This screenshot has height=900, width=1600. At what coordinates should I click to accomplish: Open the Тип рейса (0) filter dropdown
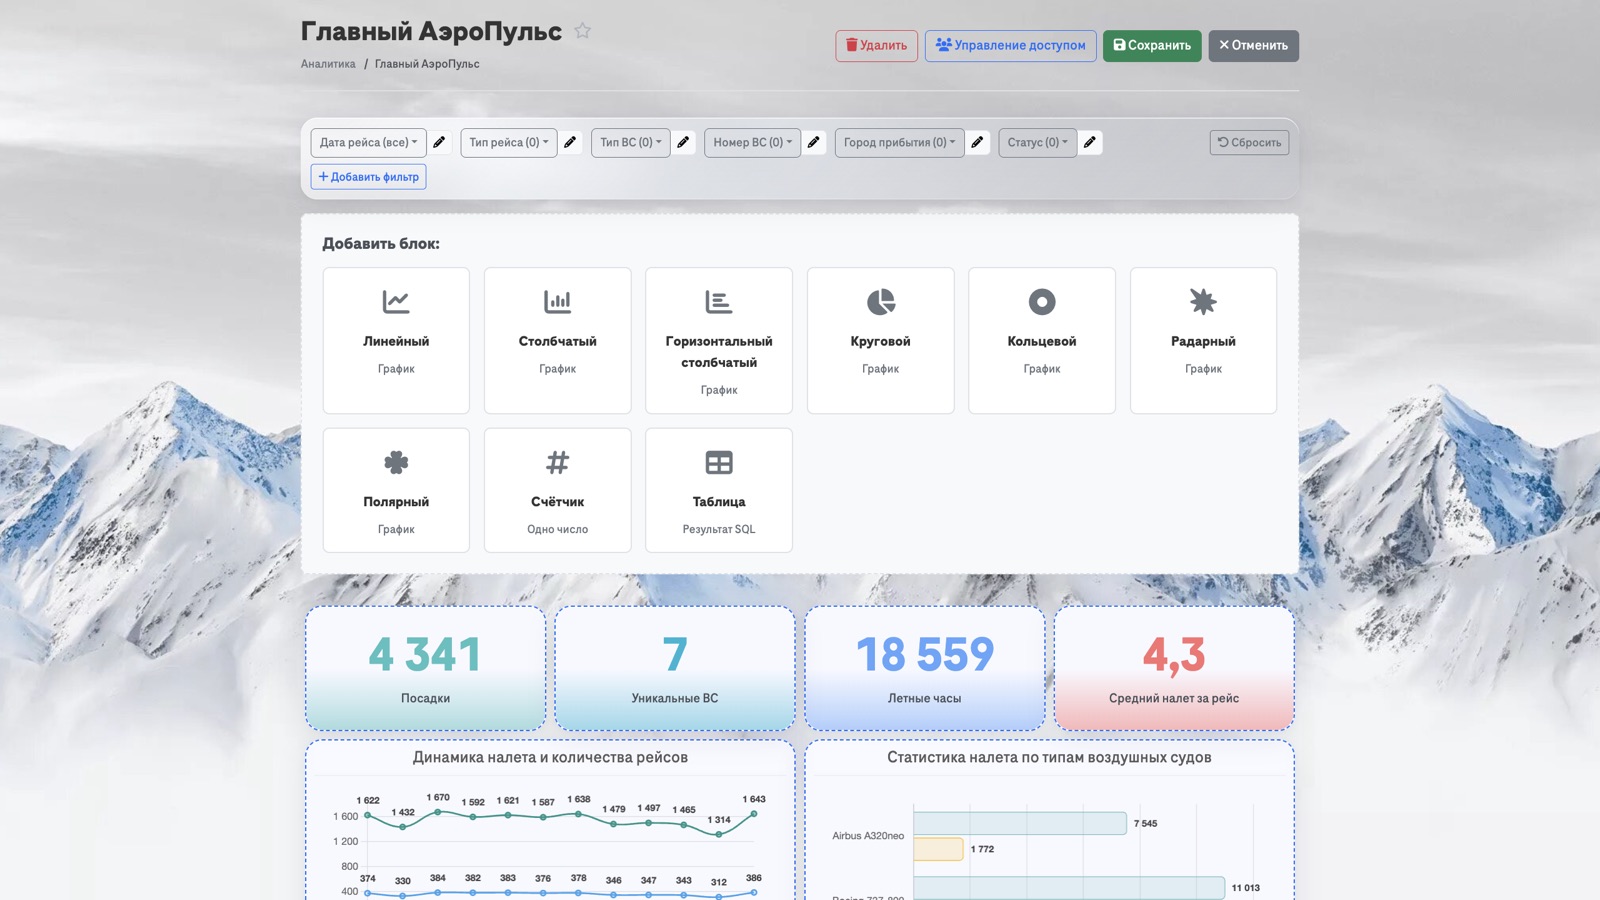[x=509, y=142]
